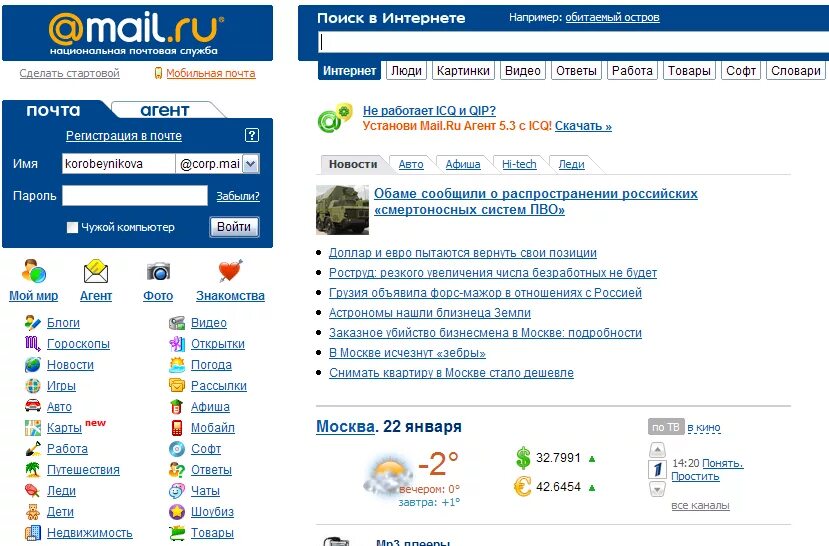The height and width of the screenshot is (546, 829).
Task: Open the Мой мир people icon
Action: (33, 272)
